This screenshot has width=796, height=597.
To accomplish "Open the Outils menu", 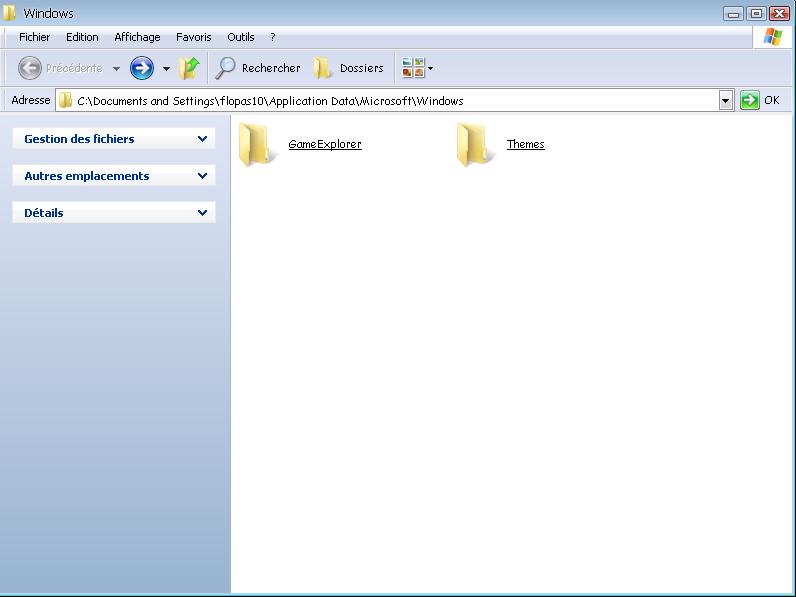I will (x=241, y=37).
